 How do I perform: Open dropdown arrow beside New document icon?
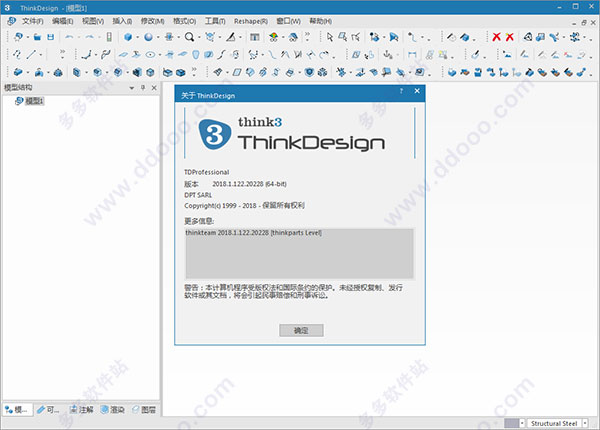click(x=28, y=37)
